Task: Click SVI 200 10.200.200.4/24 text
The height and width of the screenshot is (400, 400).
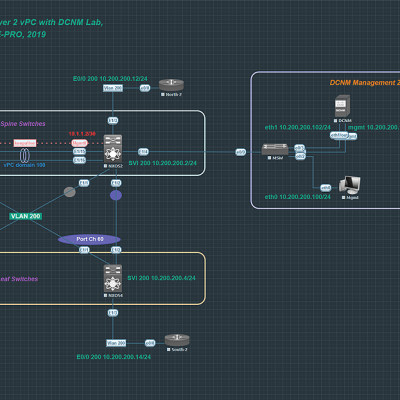Action: click(161, 278)
